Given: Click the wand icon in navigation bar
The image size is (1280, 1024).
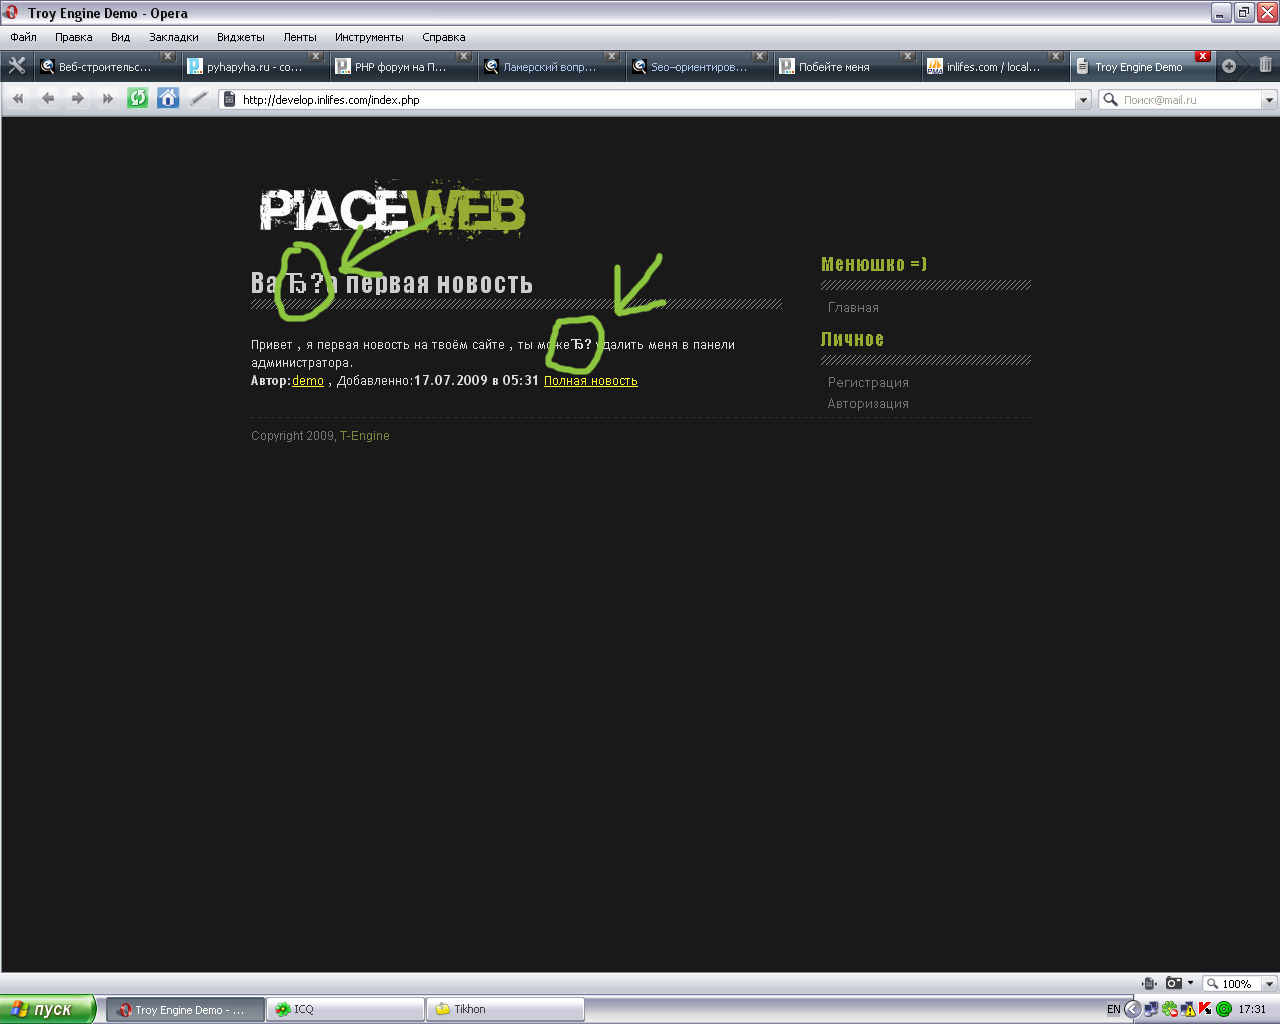Looking at the screenshot, I should tap(199, 98).
